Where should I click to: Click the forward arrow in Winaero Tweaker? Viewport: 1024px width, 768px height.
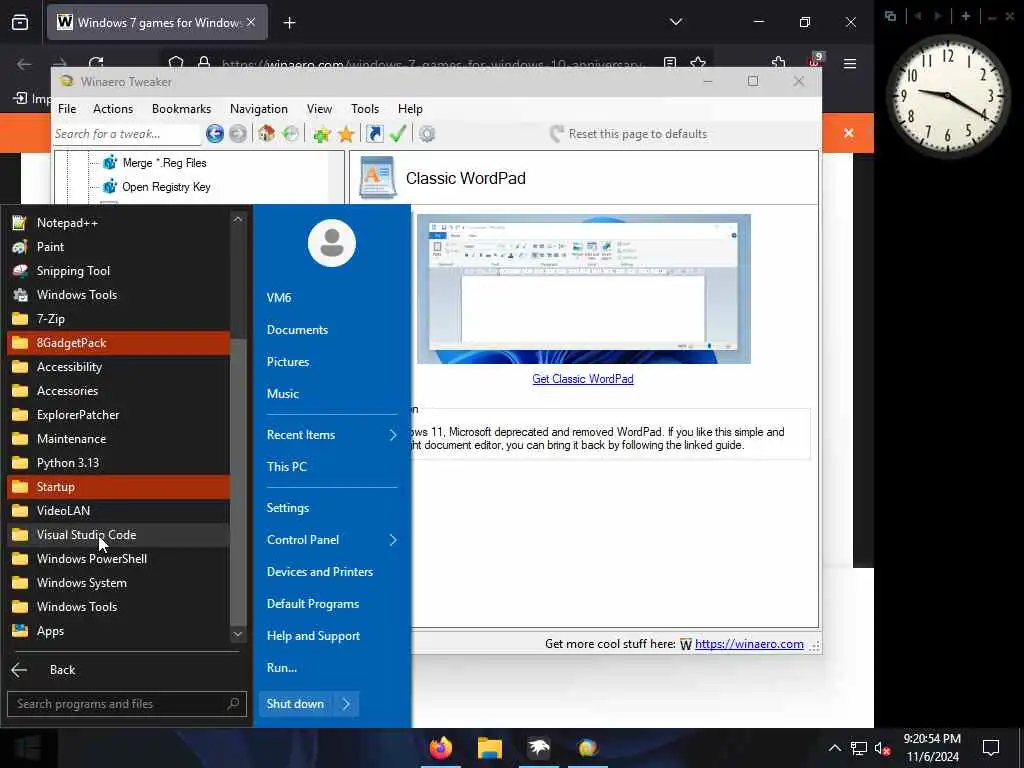tap(238, 134)
